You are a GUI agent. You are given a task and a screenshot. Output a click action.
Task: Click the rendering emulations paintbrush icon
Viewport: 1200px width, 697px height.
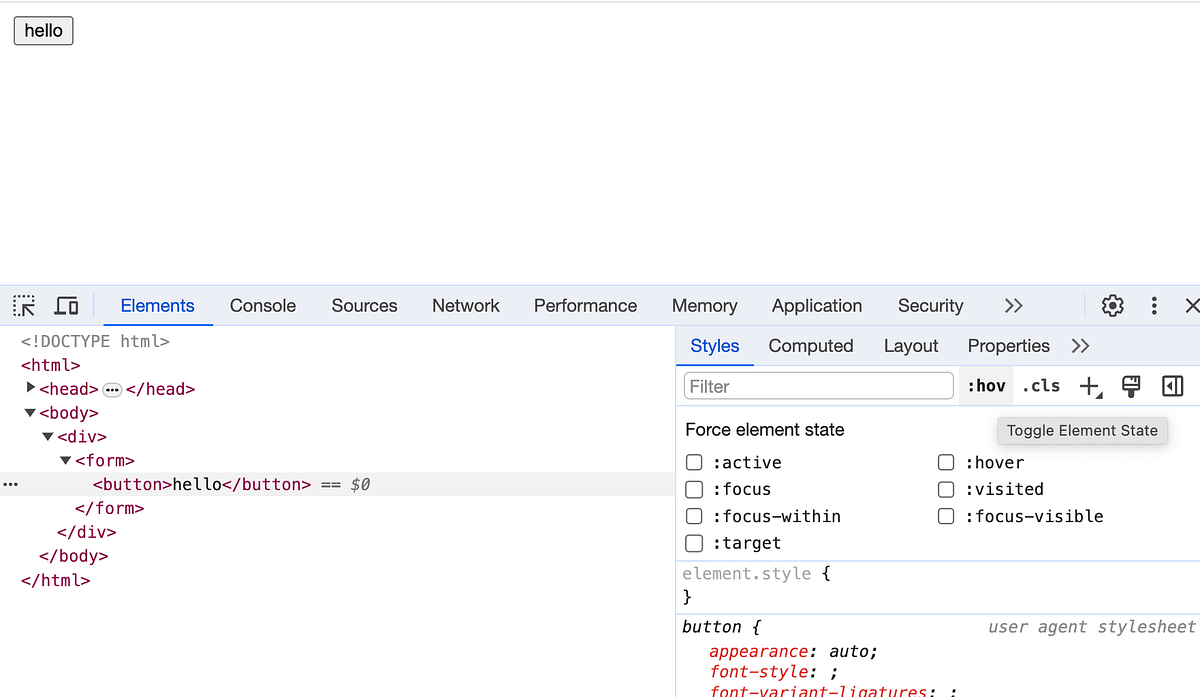point(1130,386)
